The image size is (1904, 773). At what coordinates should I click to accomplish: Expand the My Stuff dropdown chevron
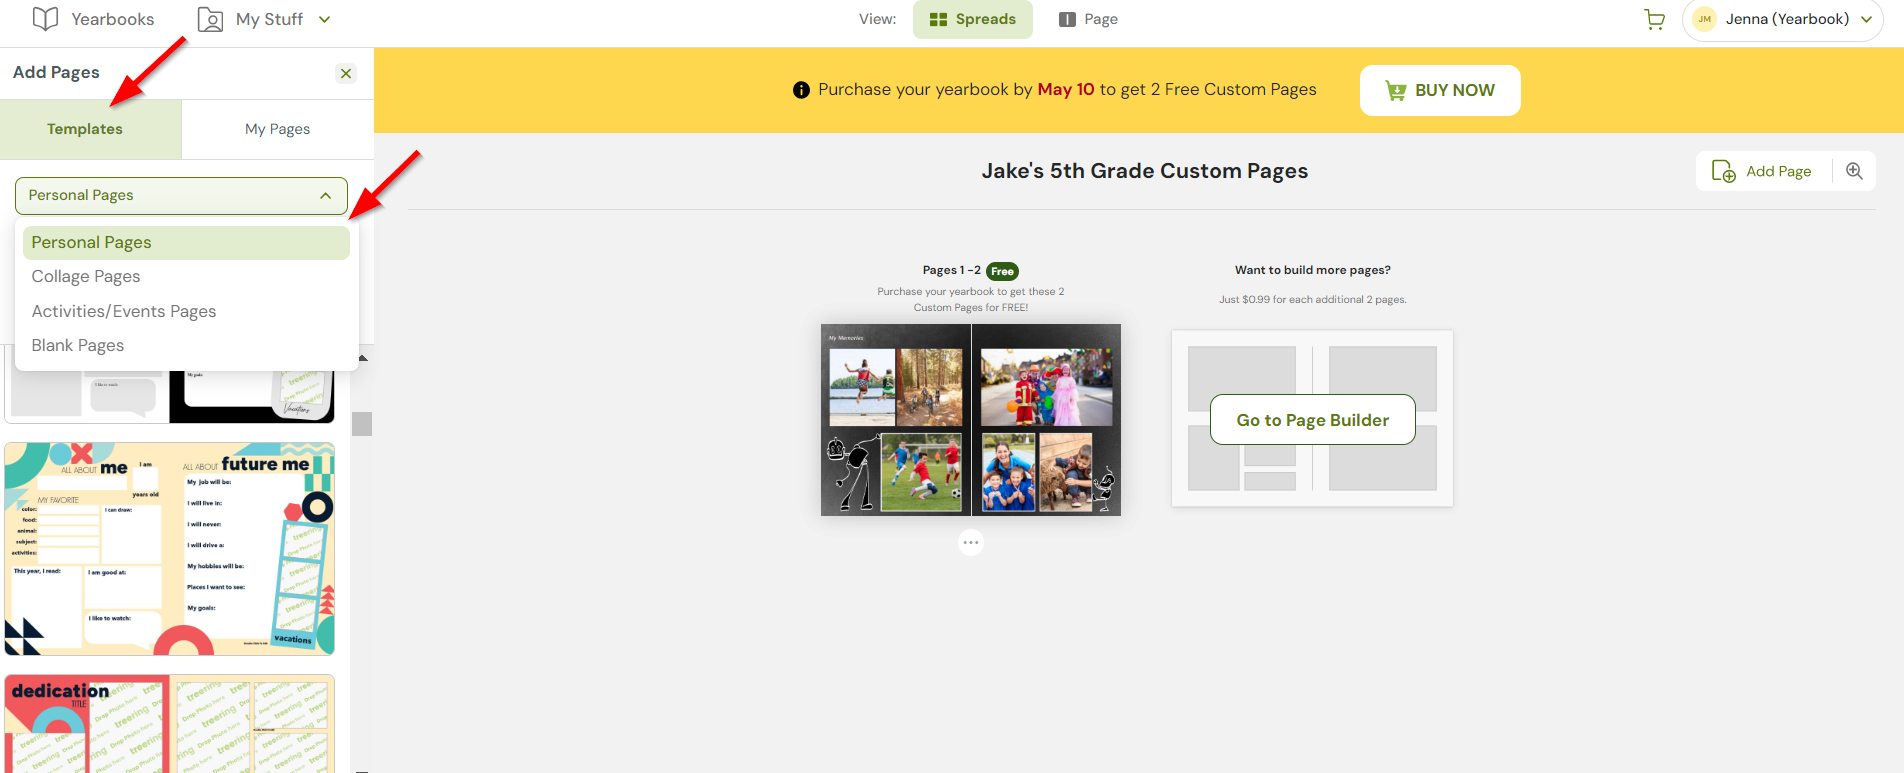pos(324,19)
